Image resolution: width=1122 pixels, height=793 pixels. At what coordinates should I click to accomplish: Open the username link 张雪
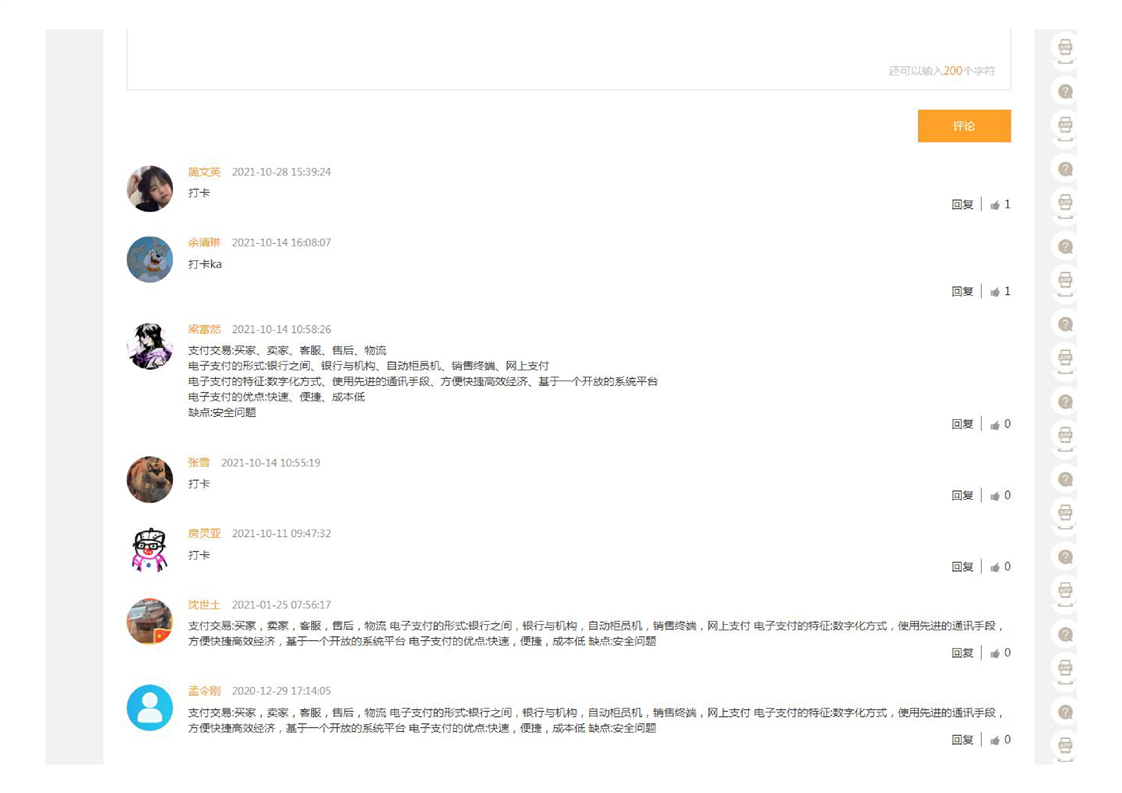coord(199,463)
